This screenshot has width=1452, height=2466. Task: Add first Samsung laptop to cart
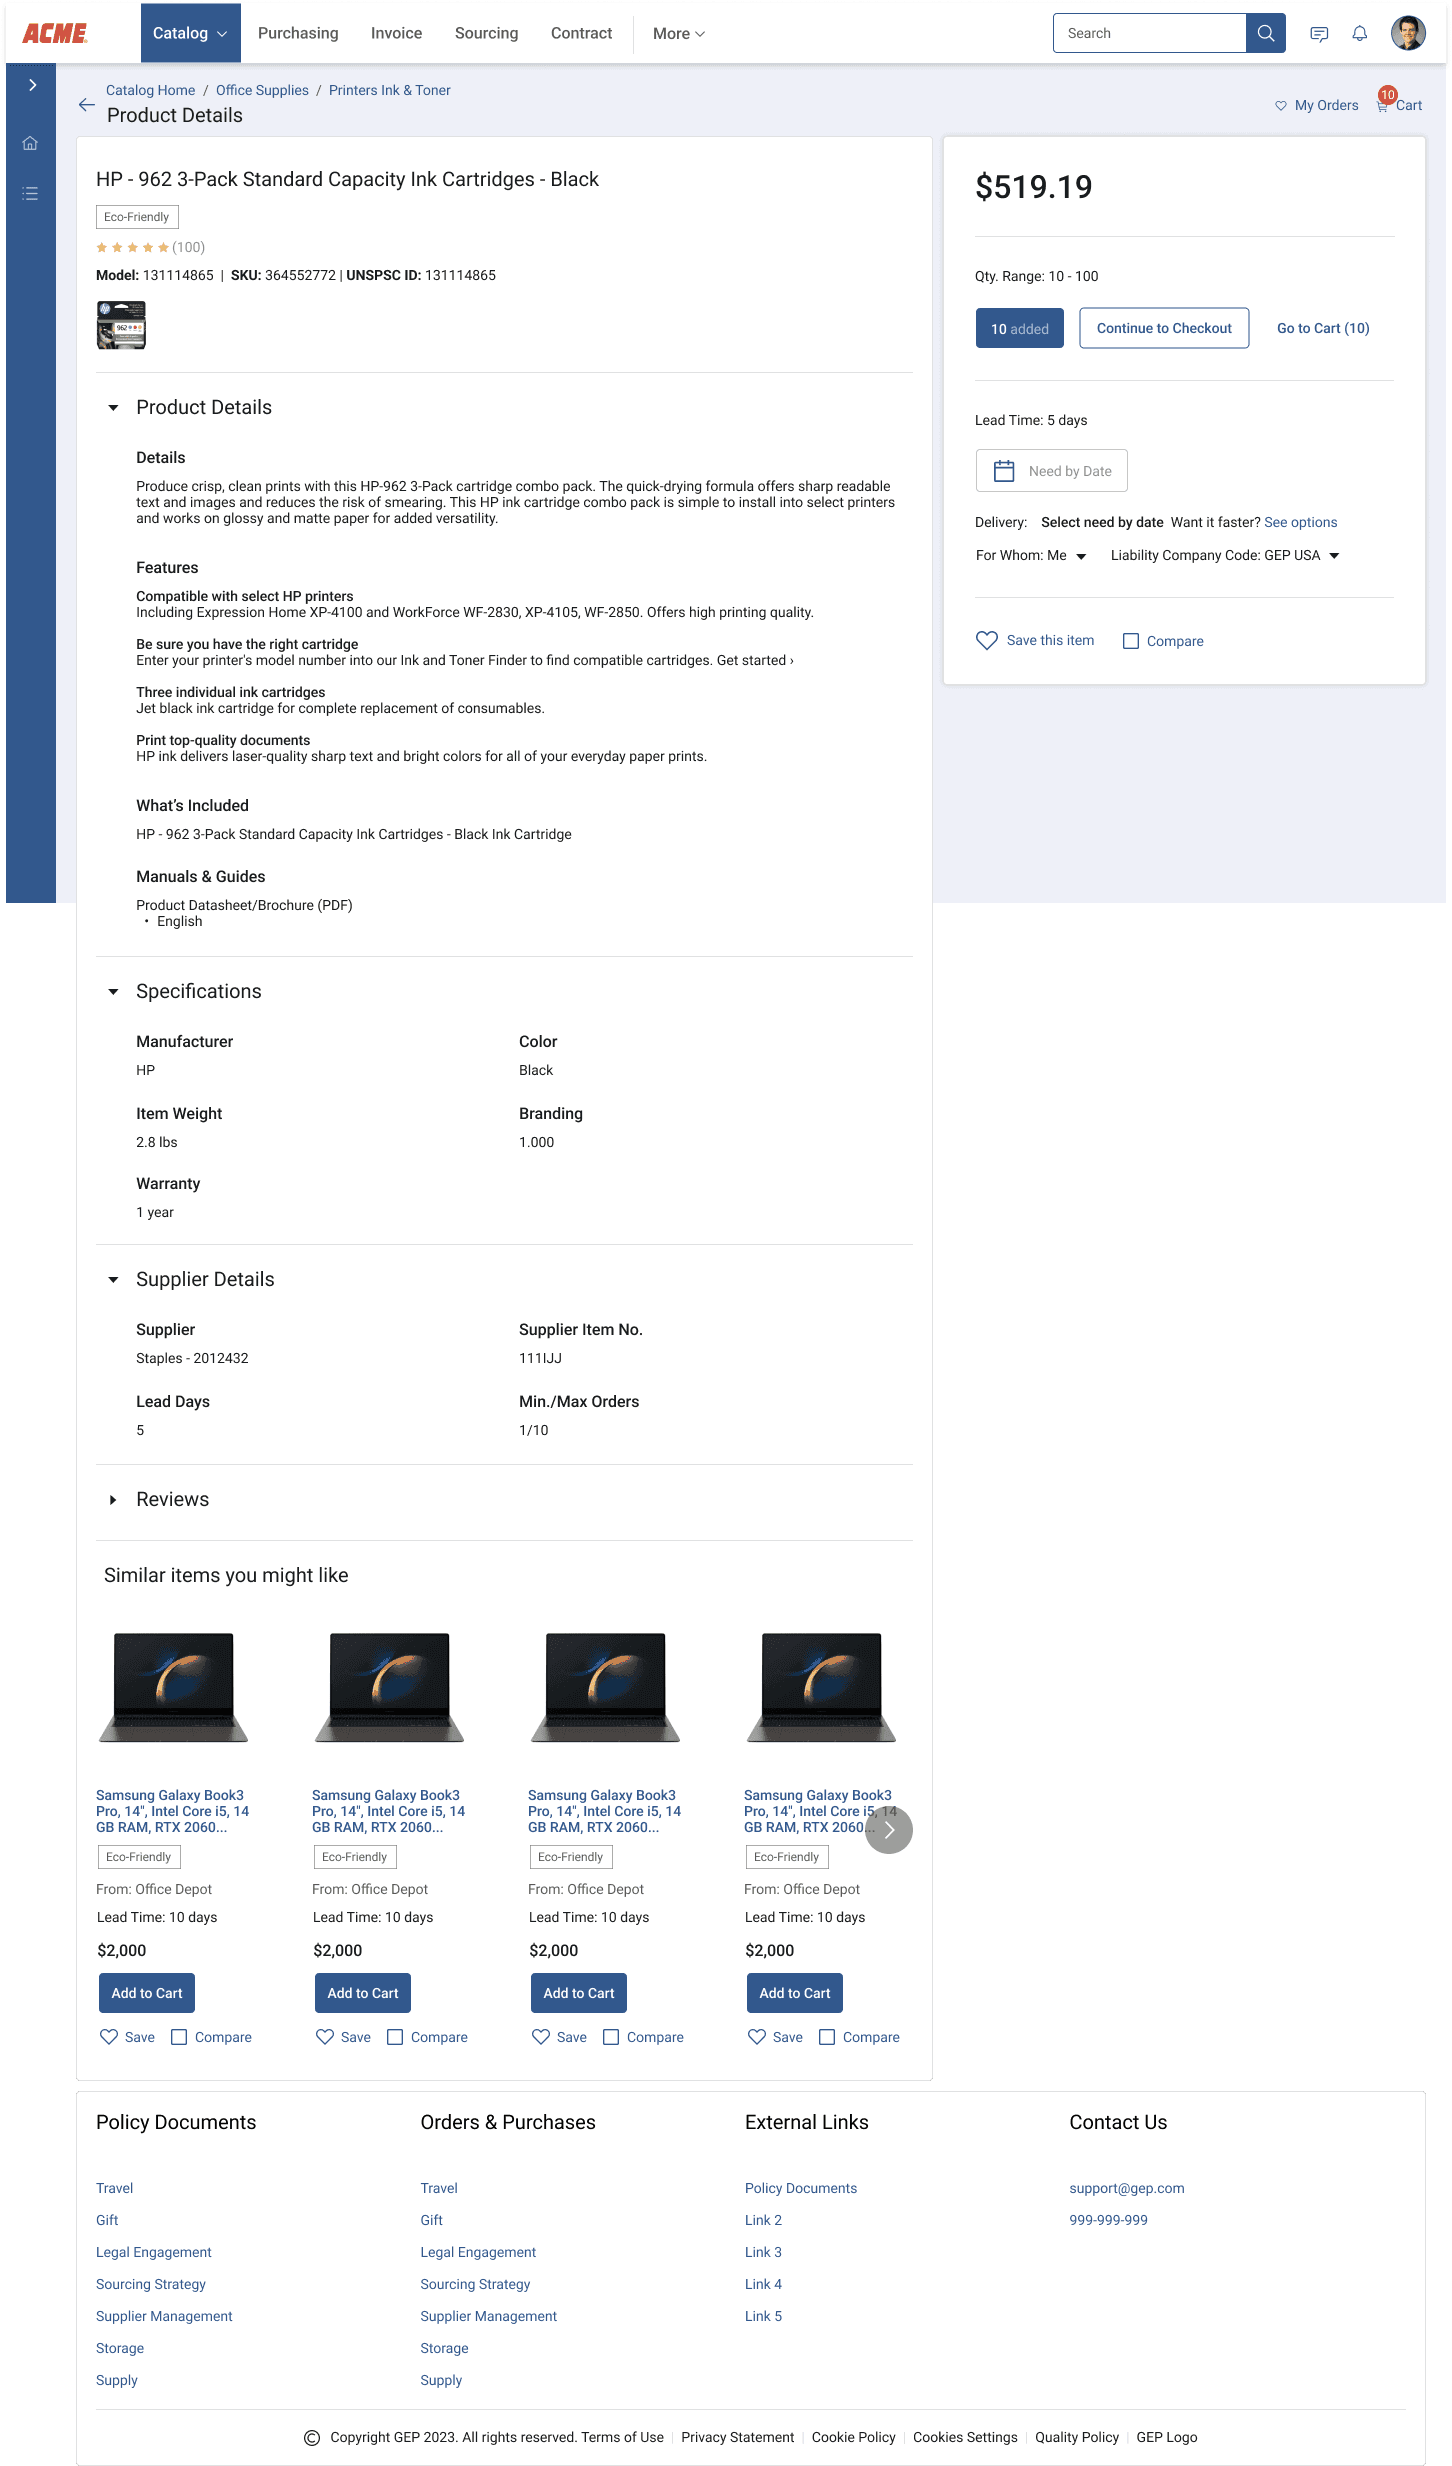[x=147, y=1993]
